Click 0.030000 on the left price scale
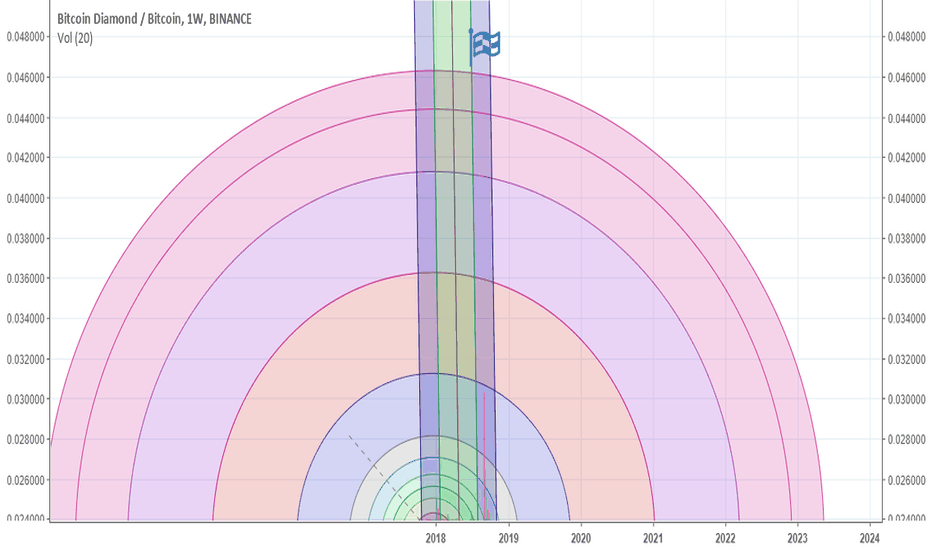 [26, 399]
